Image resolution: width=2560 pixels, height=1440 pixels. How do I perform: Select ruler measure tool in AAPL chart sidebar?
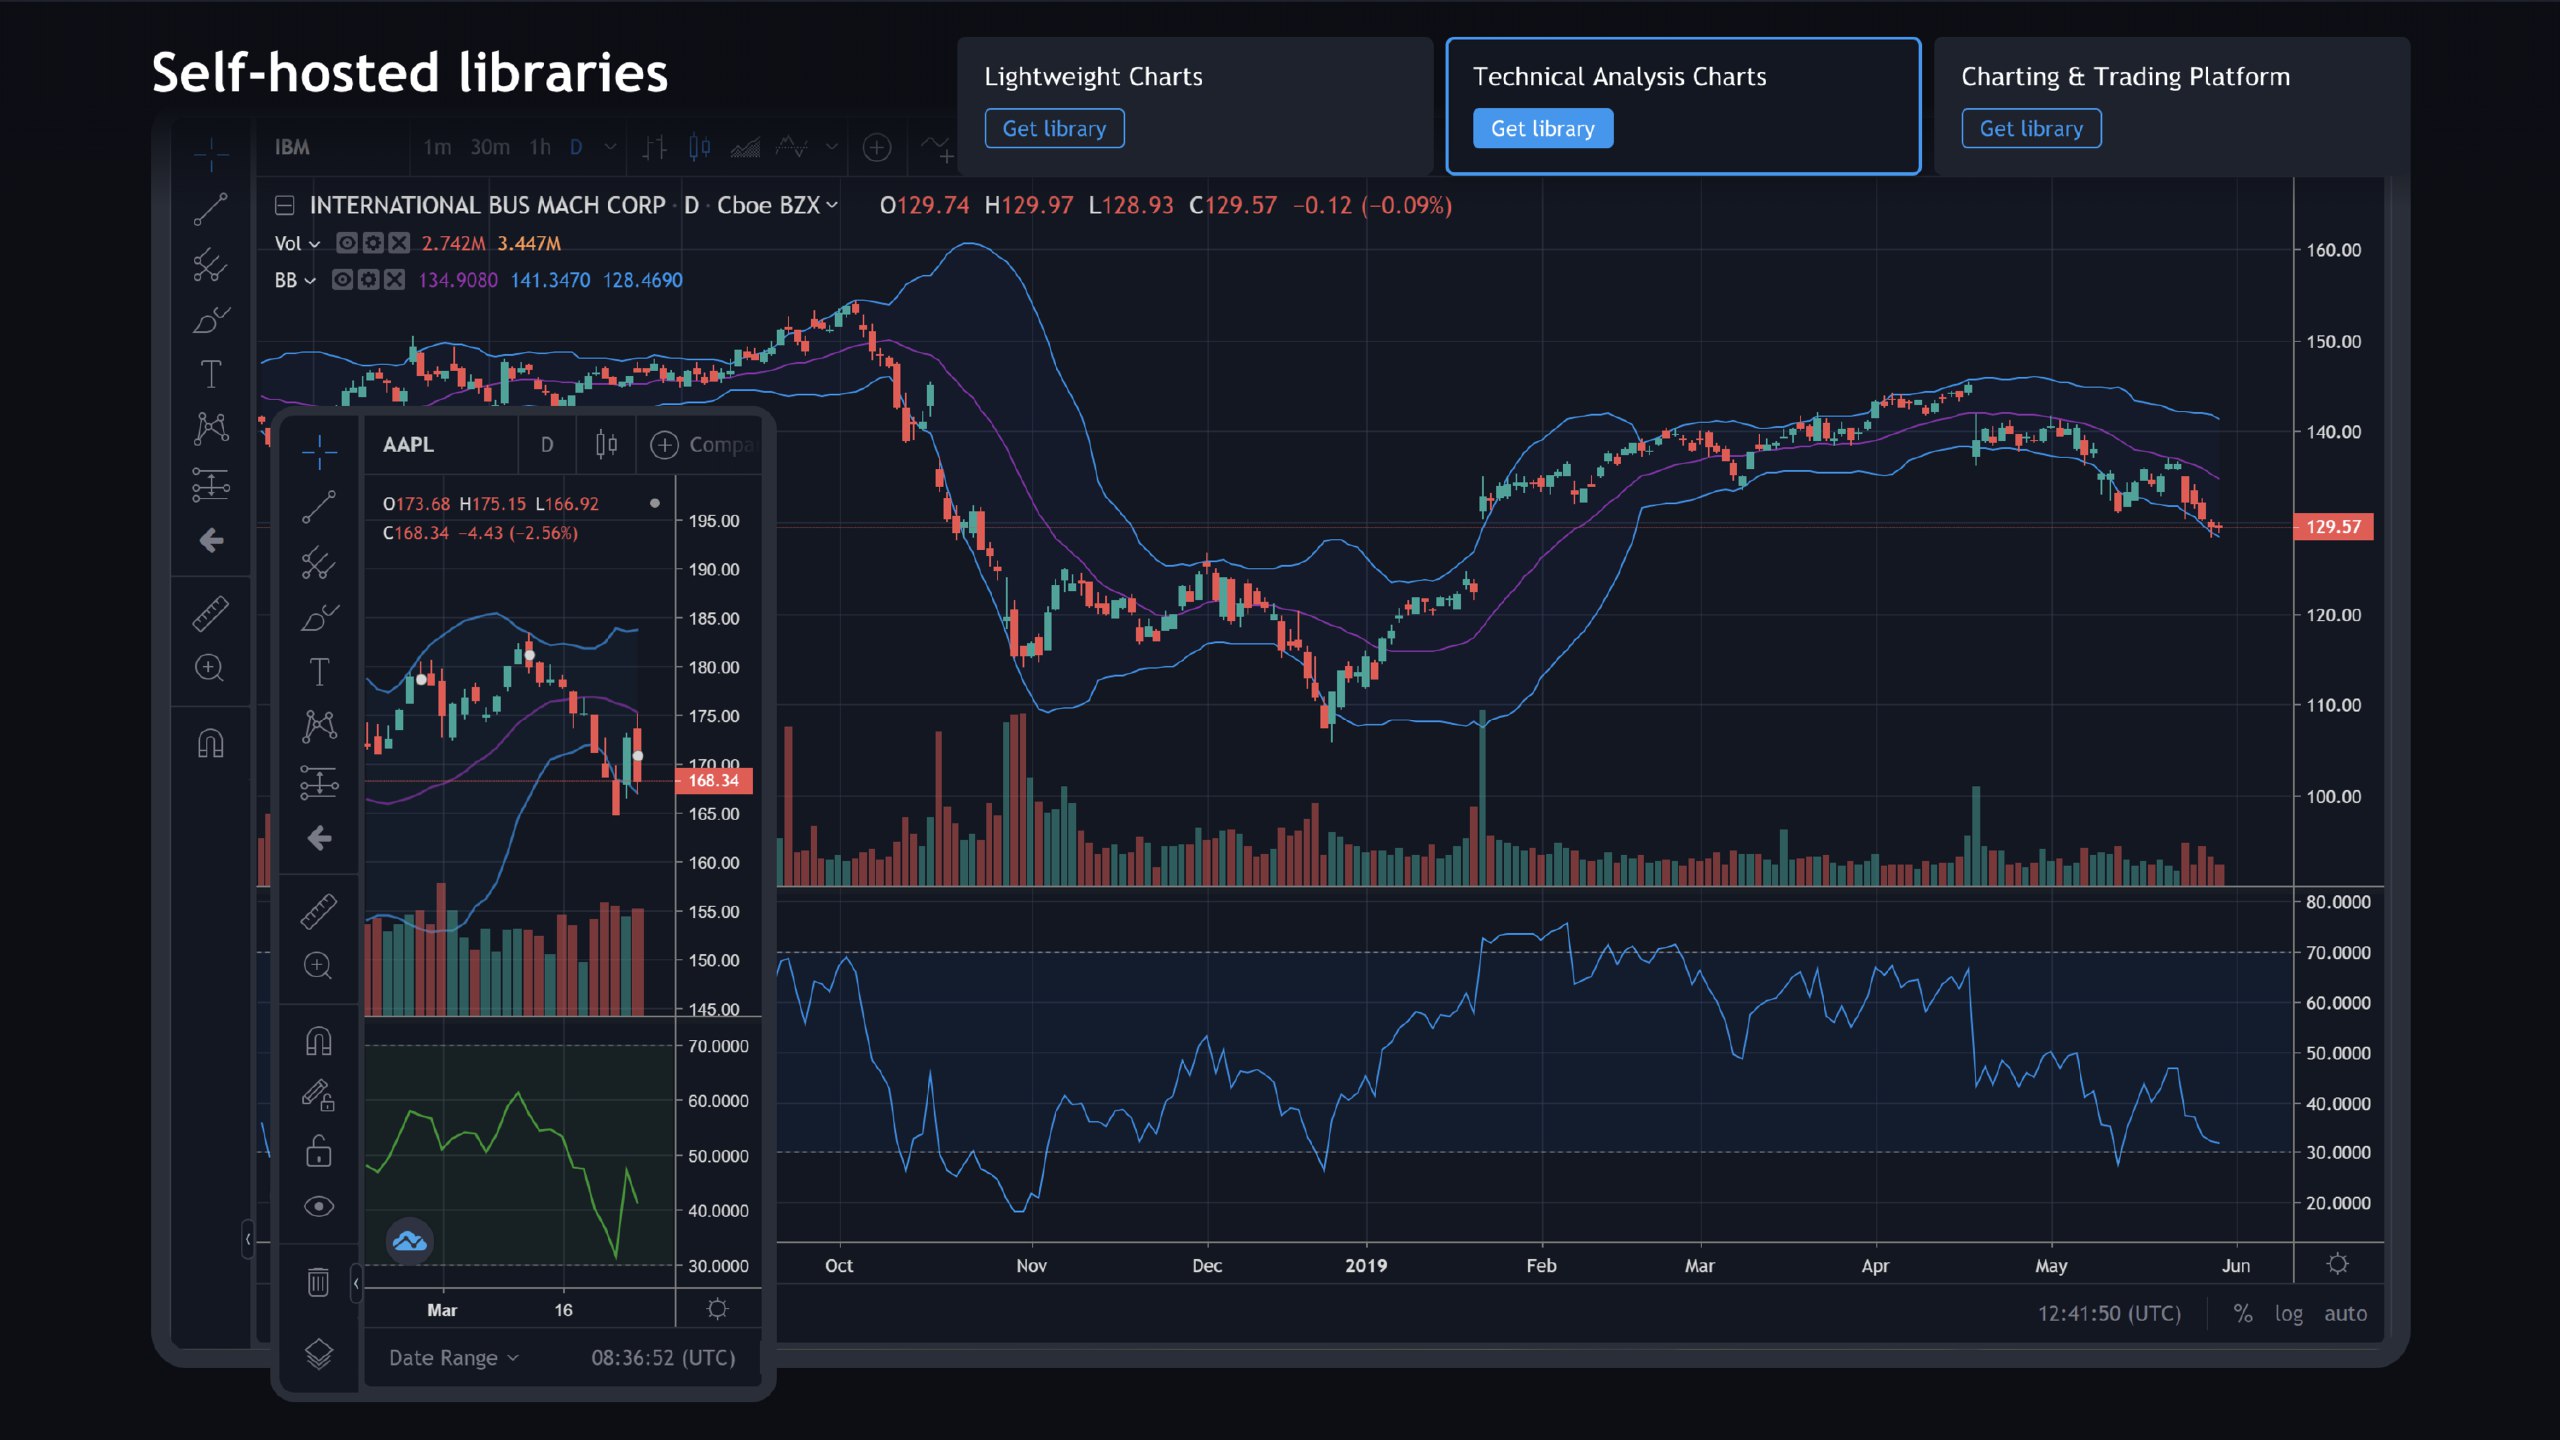tap(319, 912)
